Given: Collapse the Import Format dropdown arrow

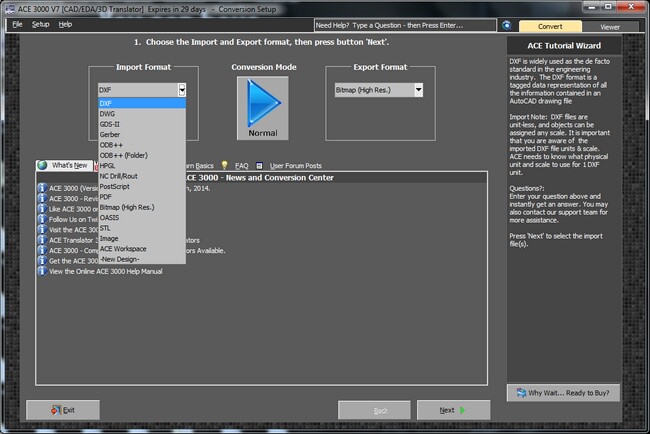Looking at the screenshot, I should tap(182, 90).
